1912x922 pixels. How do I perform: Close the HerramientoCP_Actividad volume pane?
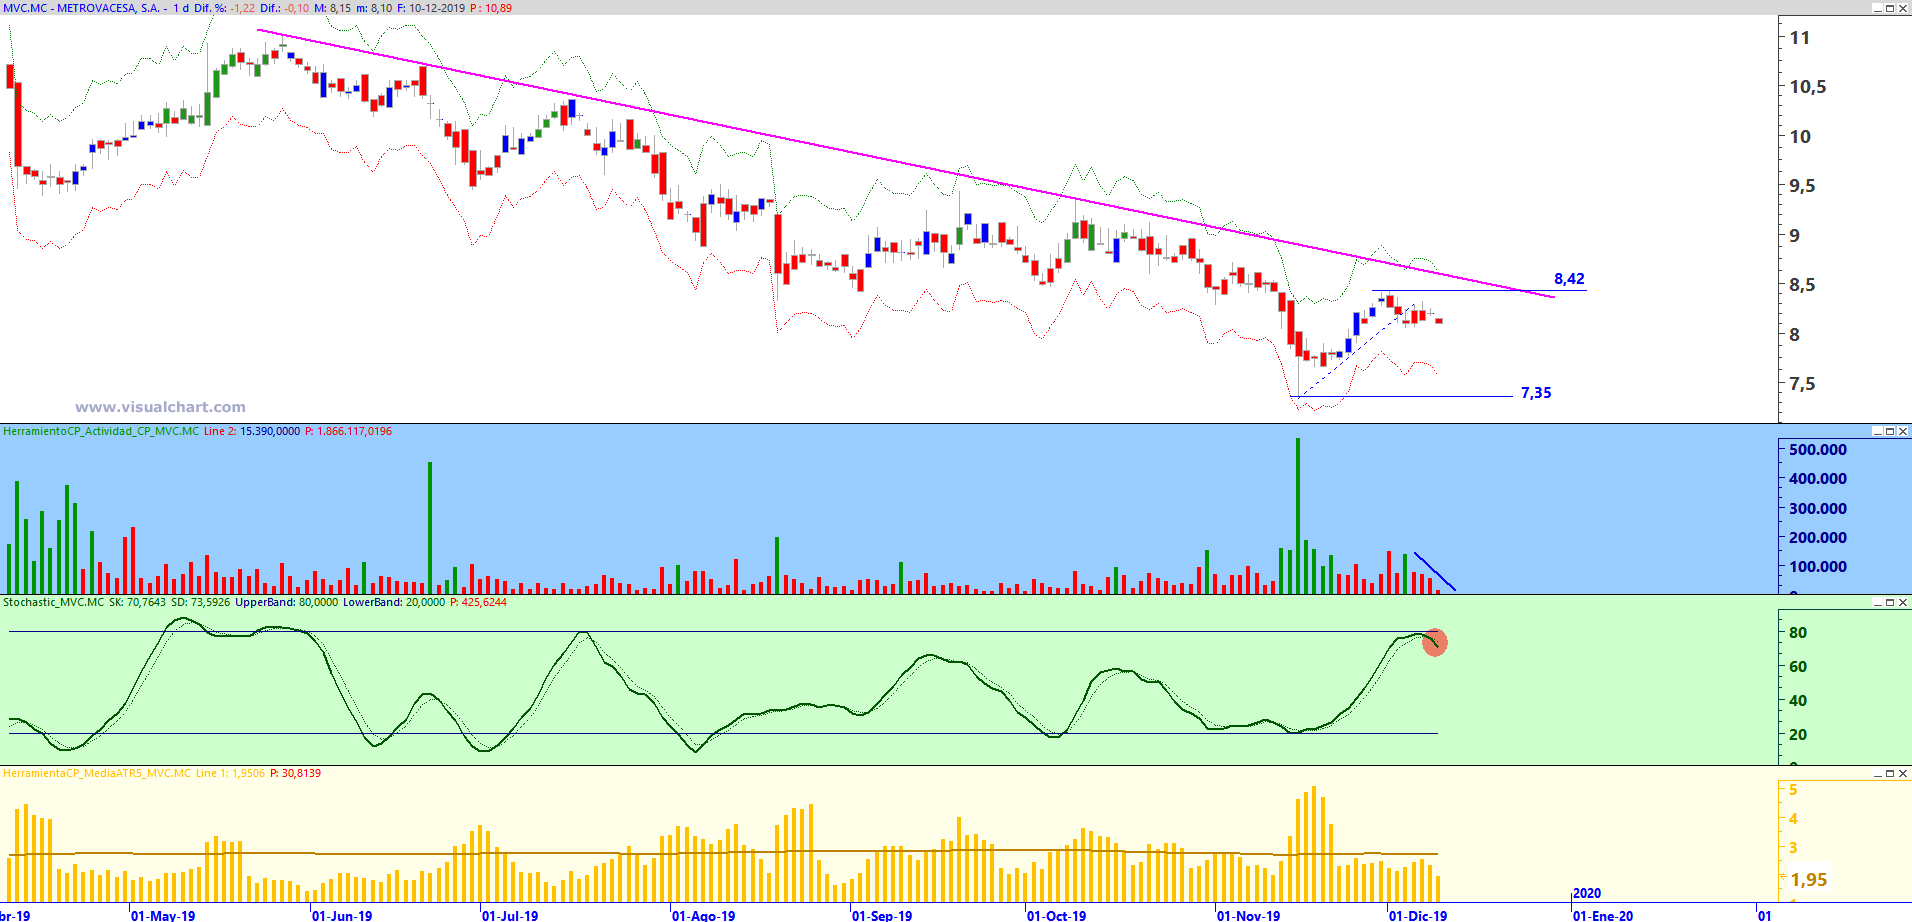point(1903,431)
